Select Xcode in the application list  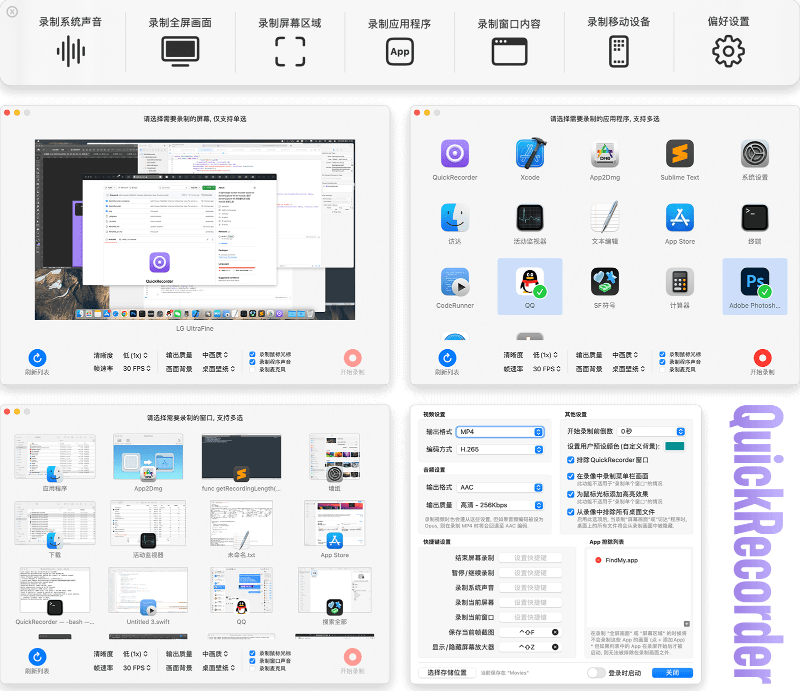click(x=530, y=154)
